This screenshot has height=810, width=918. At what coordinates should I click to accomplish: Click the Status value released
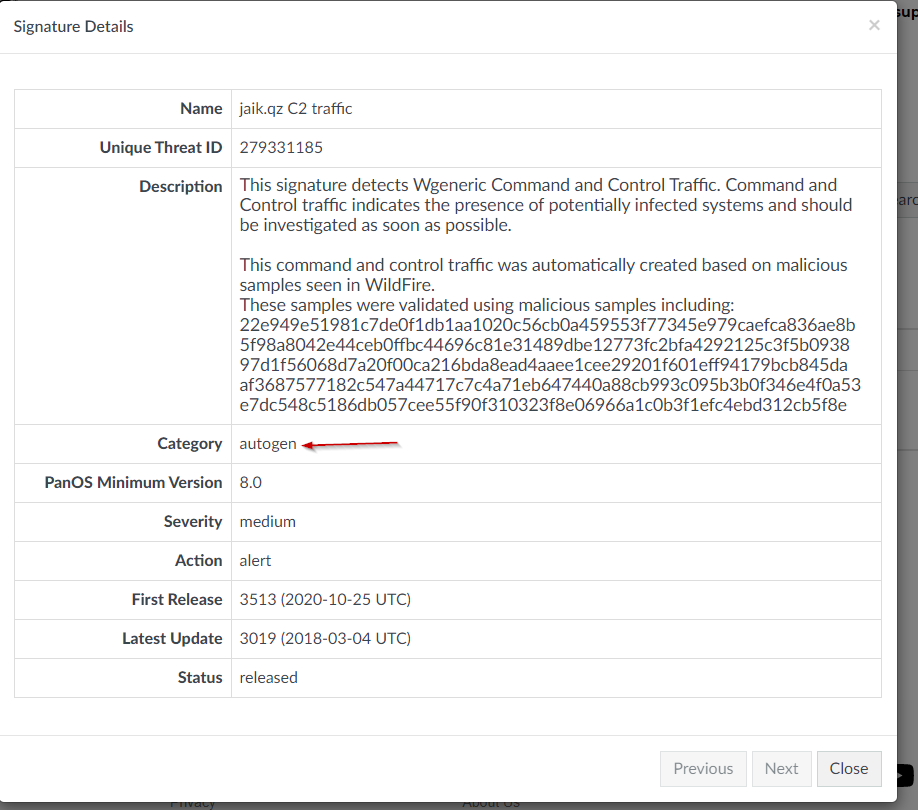[269, 678]
